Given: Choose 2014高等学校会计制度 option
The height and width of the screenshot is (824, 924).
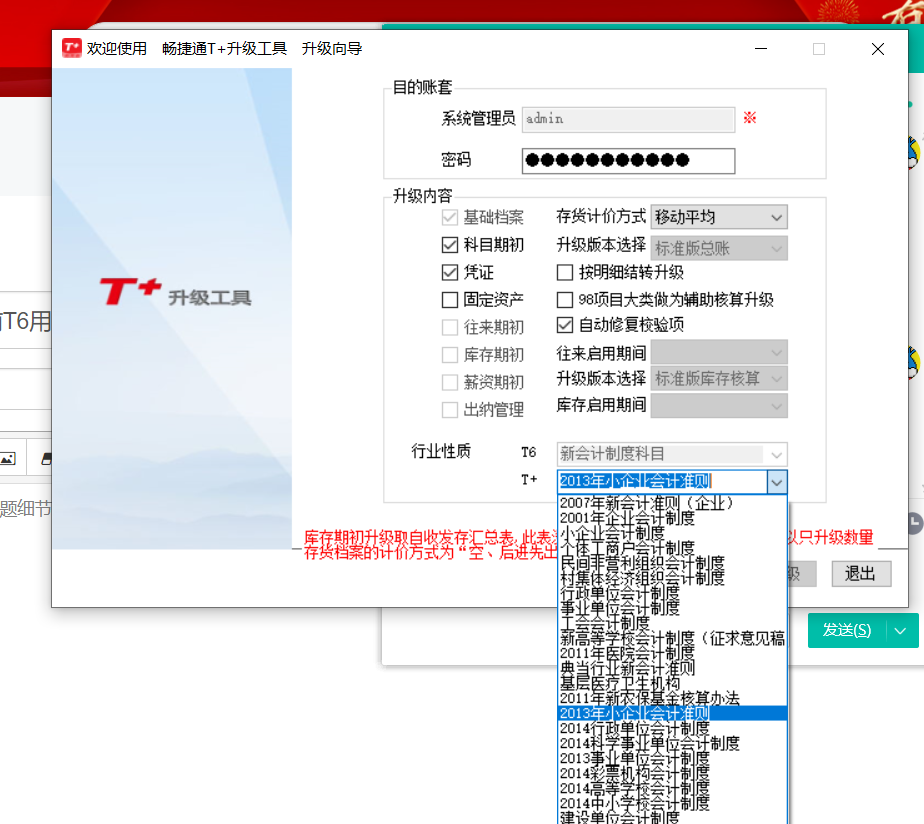Looking at the screenshot, I should 672,789.
